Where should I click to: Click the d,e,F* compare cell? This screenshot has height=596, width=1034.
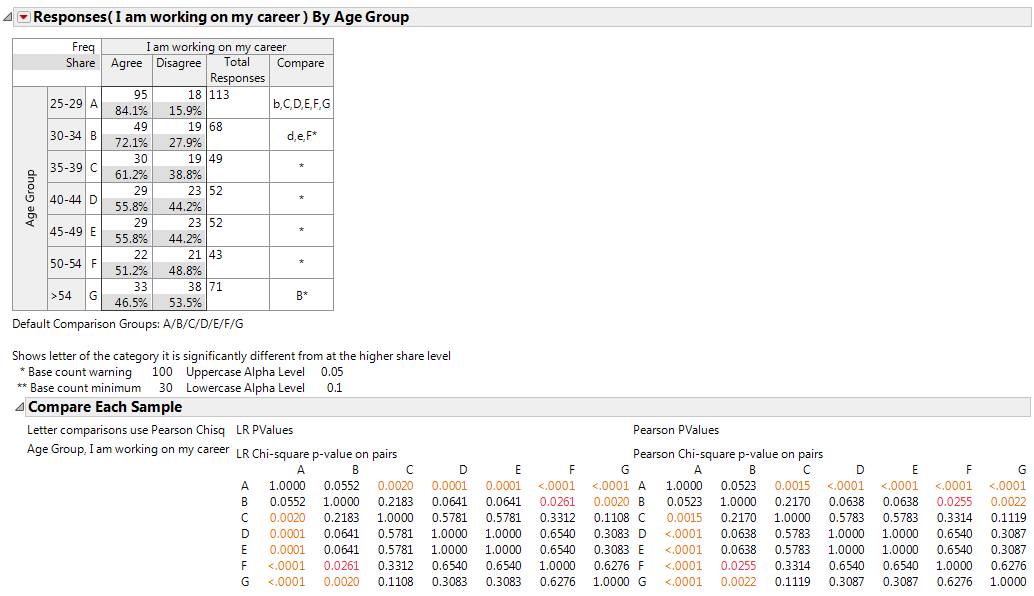click(300, 135)
